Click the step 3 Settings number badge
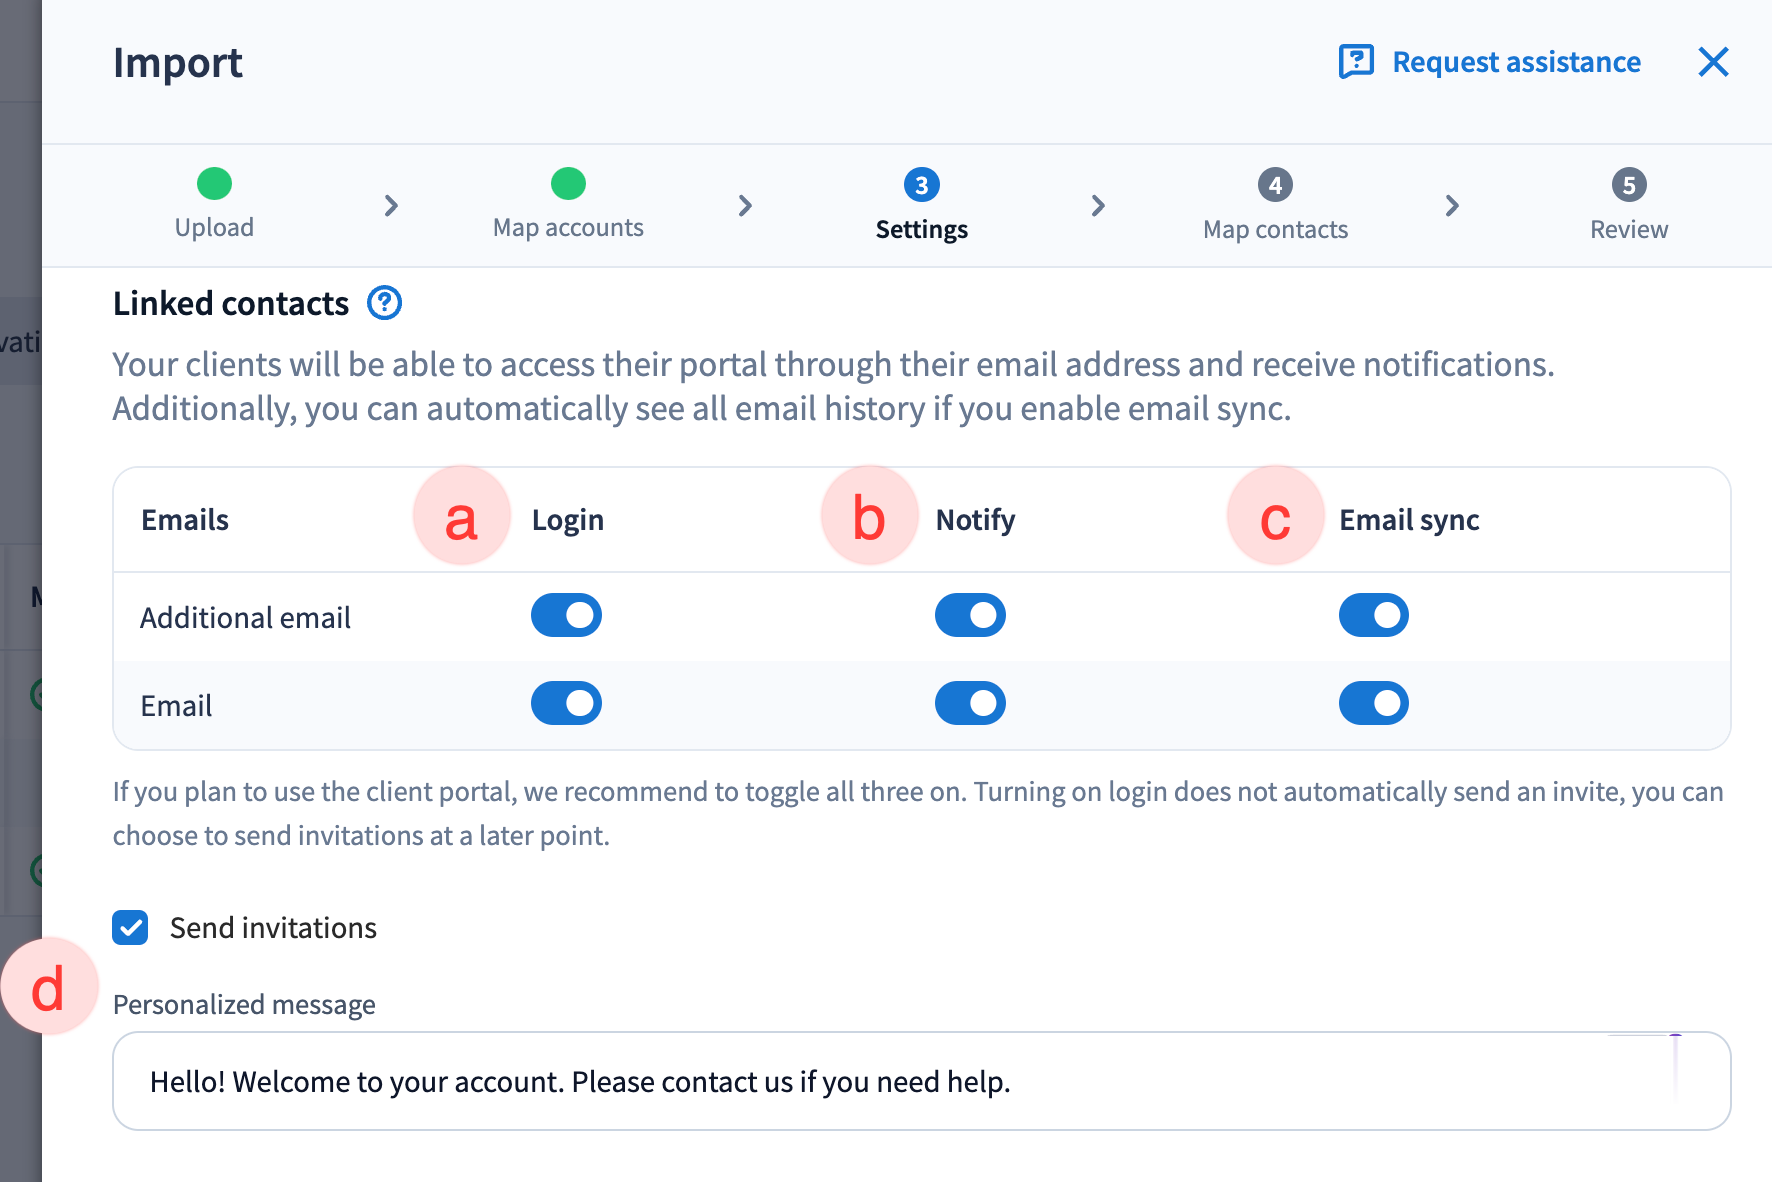Screen dimensions: 1772x1182 (921, 185)
